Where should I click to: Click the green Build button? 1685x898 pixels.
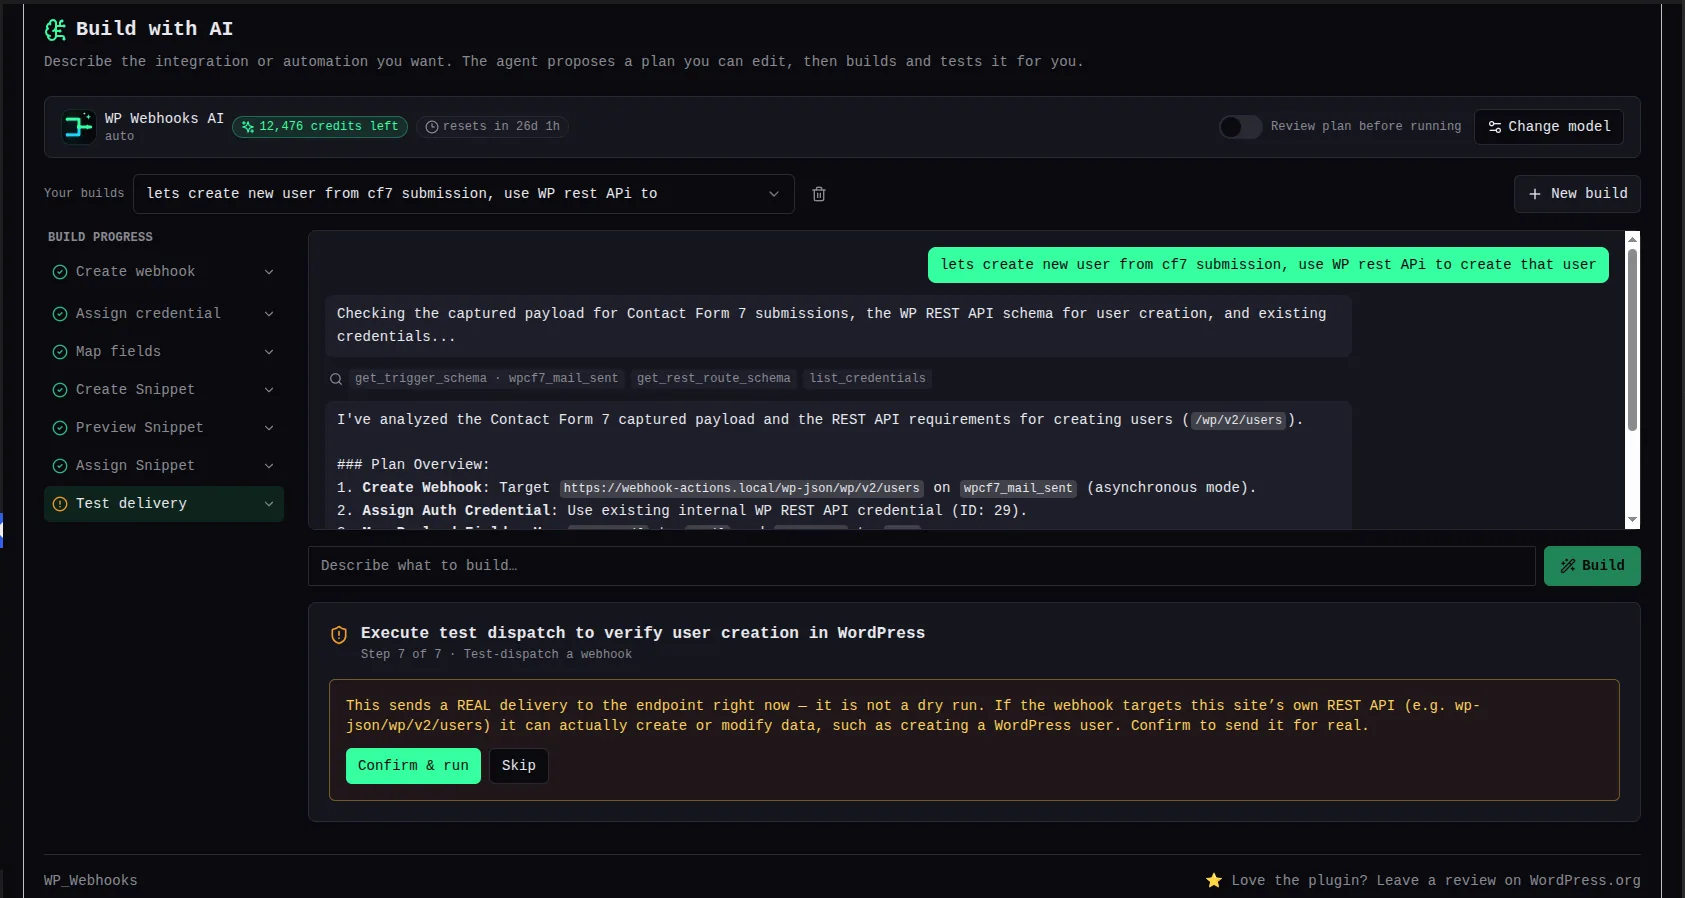[x=1592, y=566]
